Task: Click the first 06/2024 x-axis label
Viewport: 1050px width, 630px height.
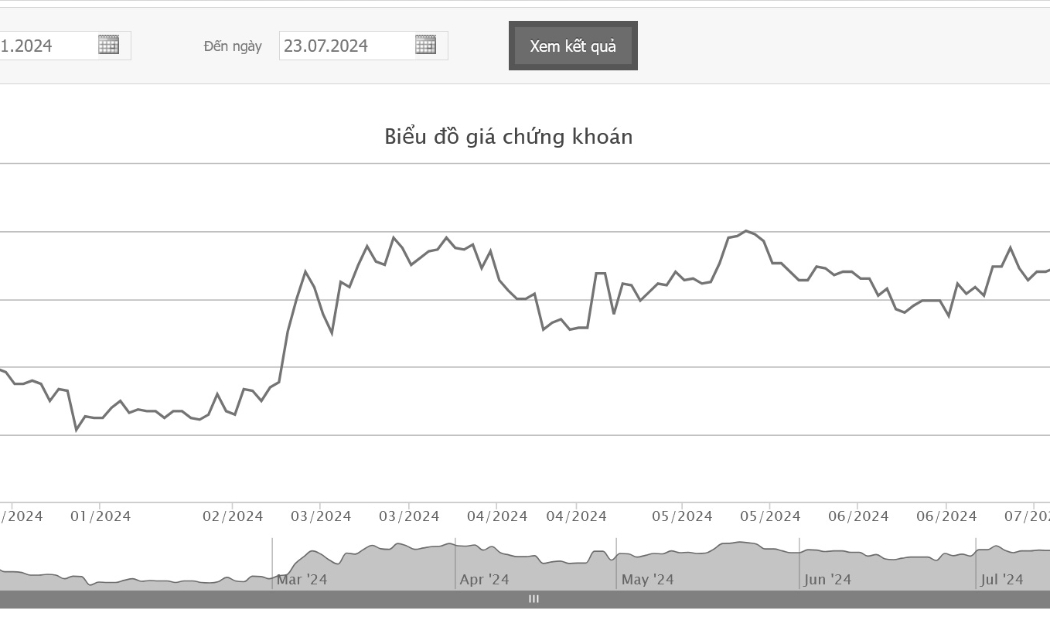Action: tap(858, 516)
